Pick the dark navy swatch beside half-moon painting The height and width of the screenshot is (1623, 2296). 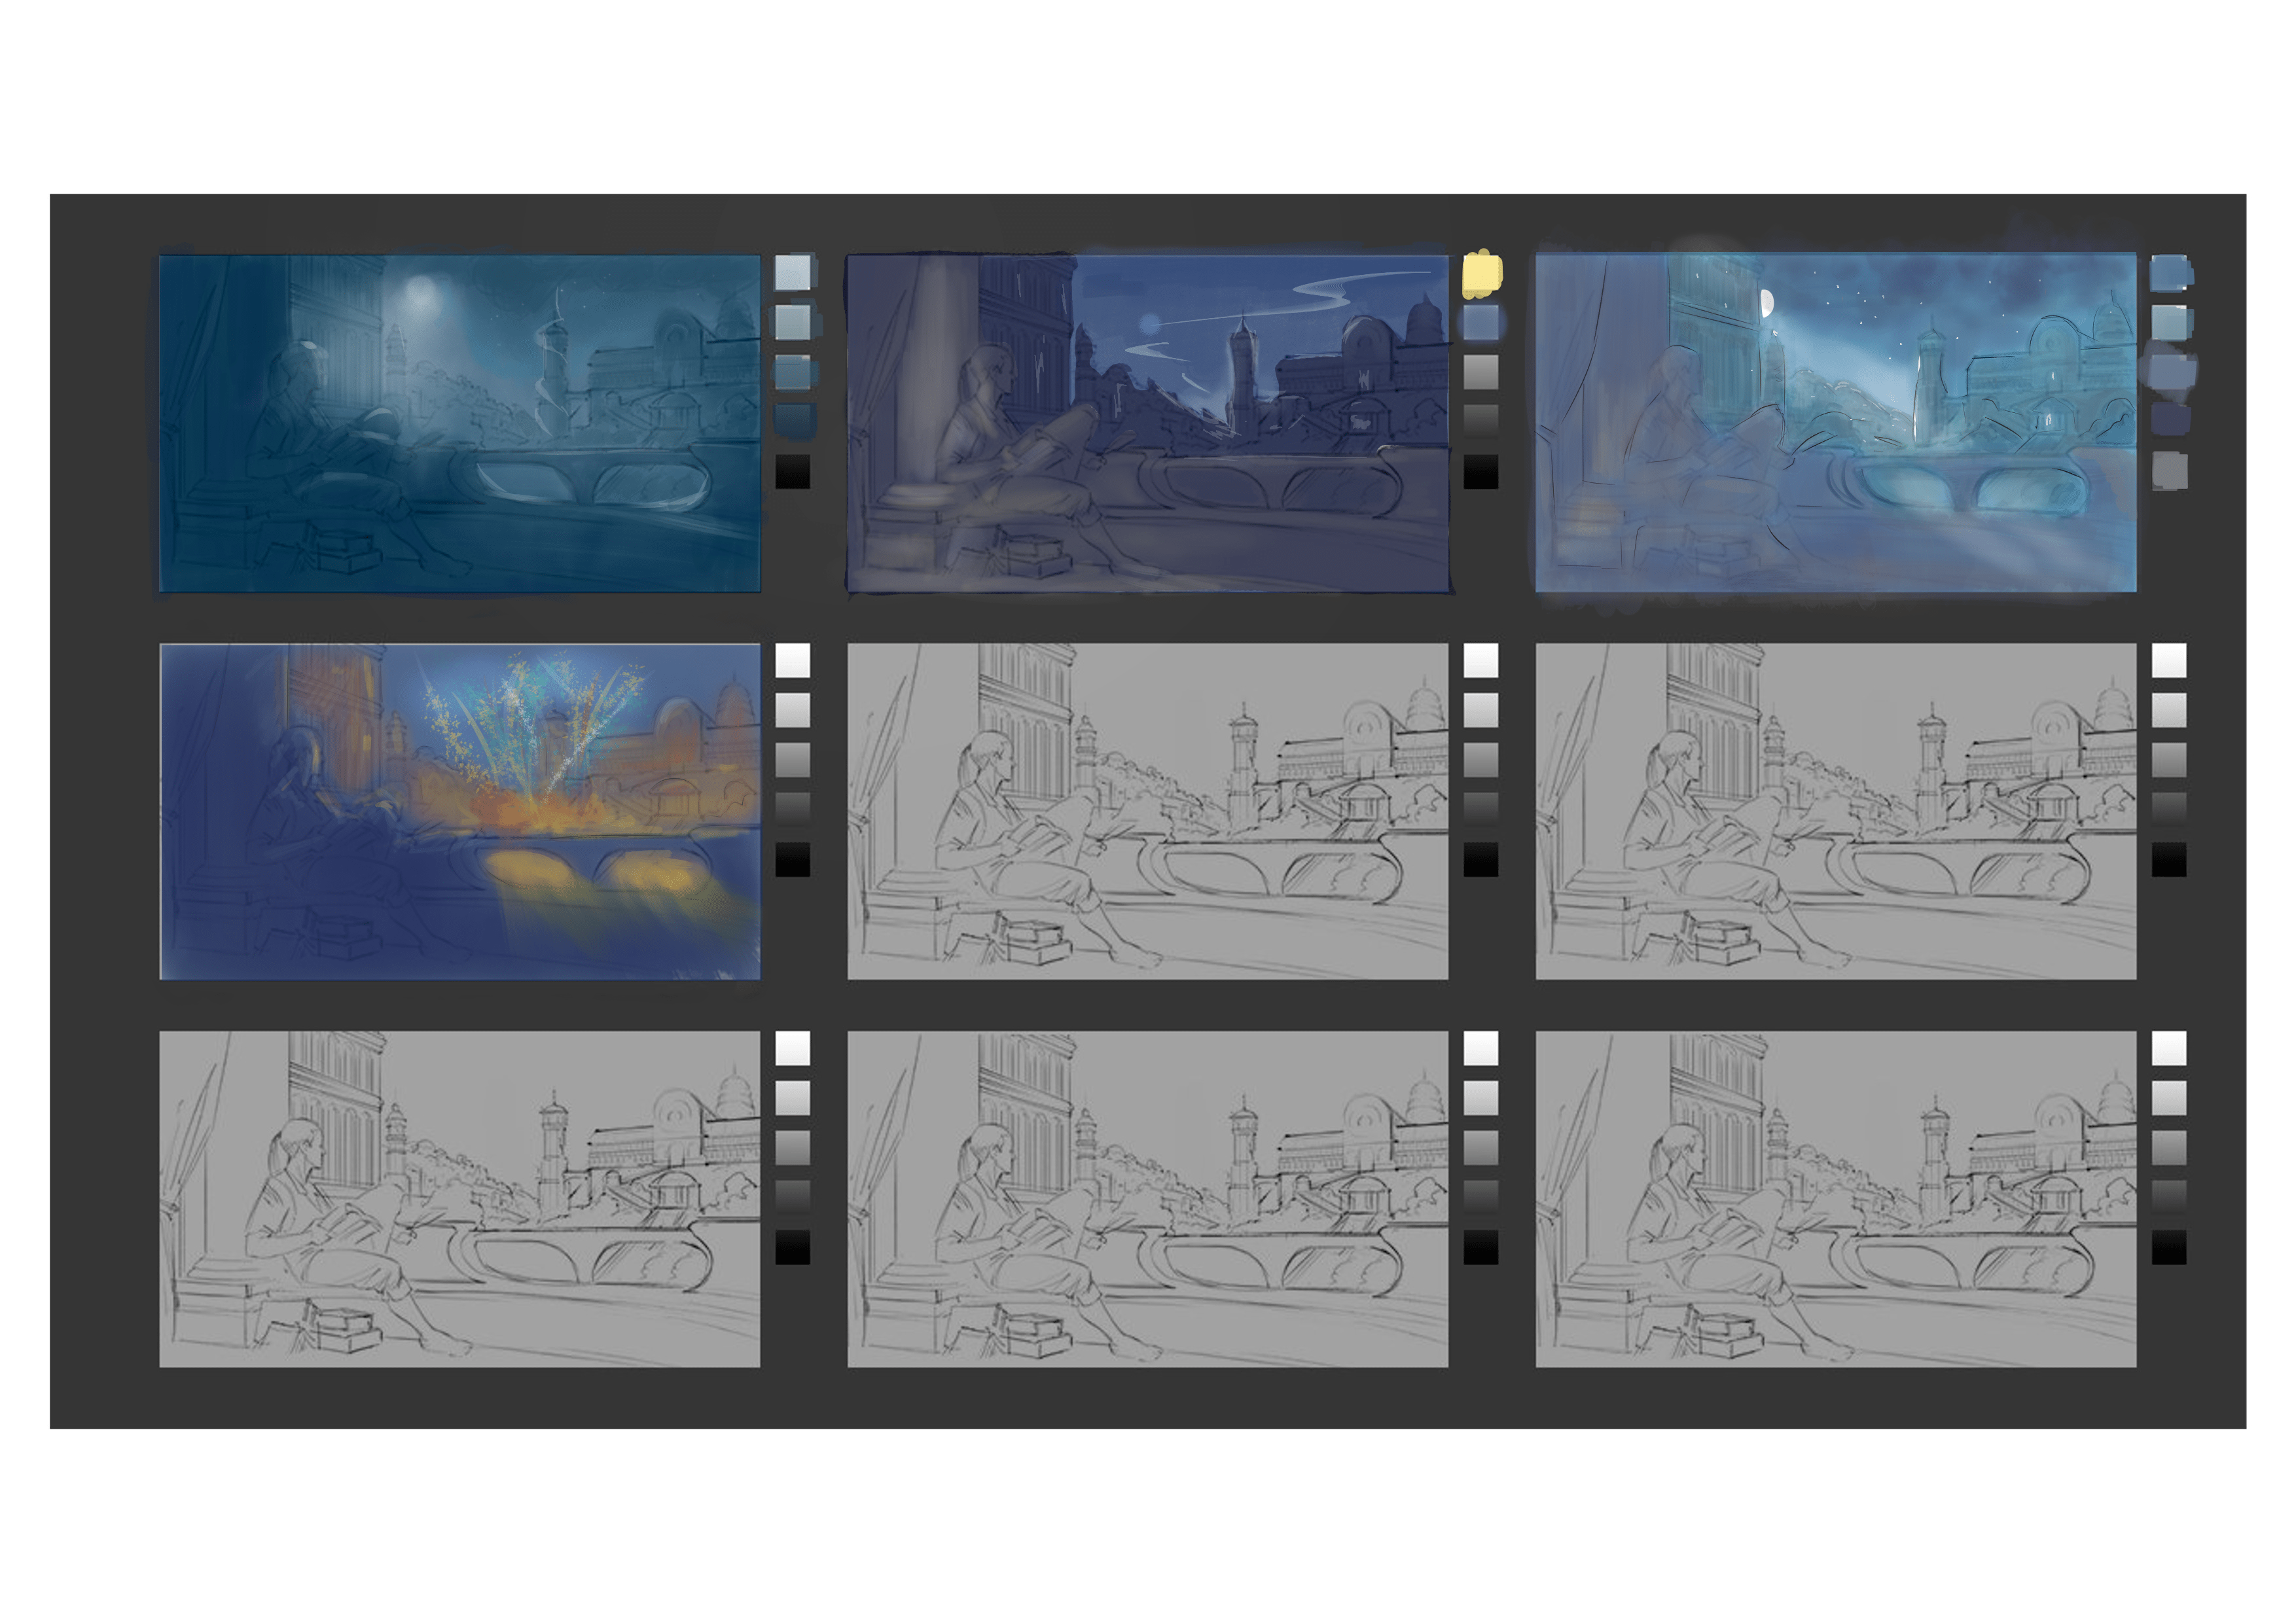tap(2169, 418)
